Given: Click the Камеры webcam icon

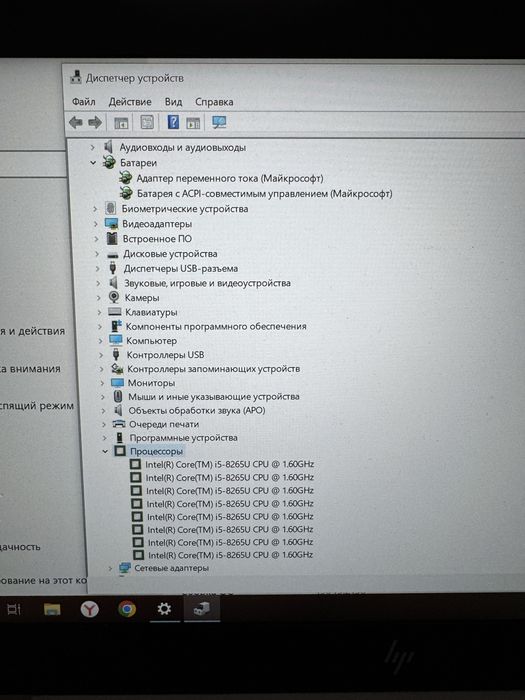Looking at the screenshot, I should pyautogui.click(x=114, y=297).
